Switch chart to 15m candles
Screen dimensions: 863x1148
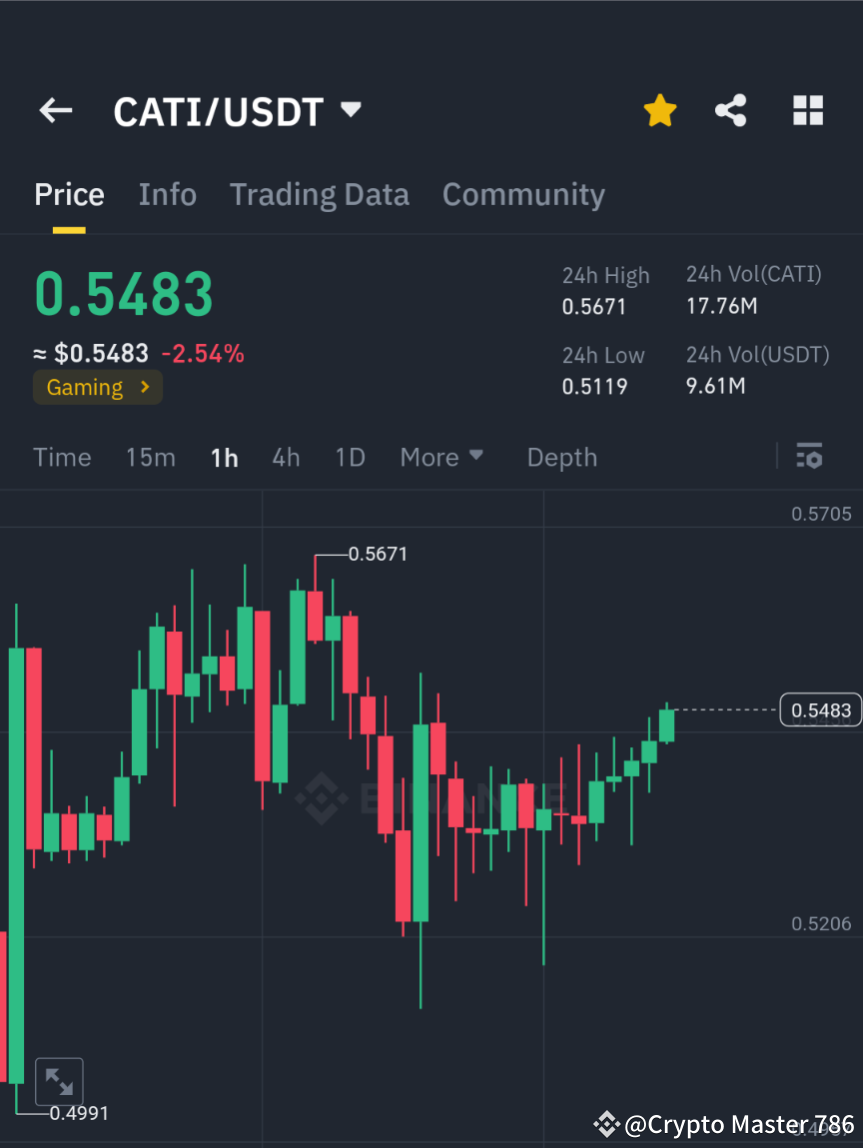click(150, 457)
